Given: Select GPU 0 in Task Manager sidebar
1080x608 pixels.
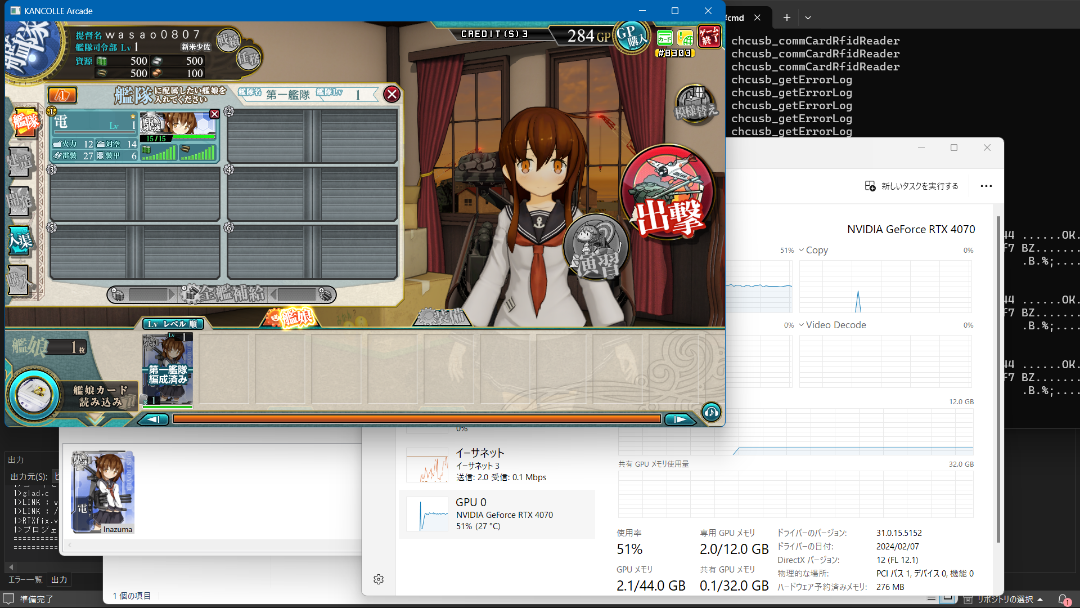Looking at the screenshot, I should pyautogui.click(x=497, y=513).
